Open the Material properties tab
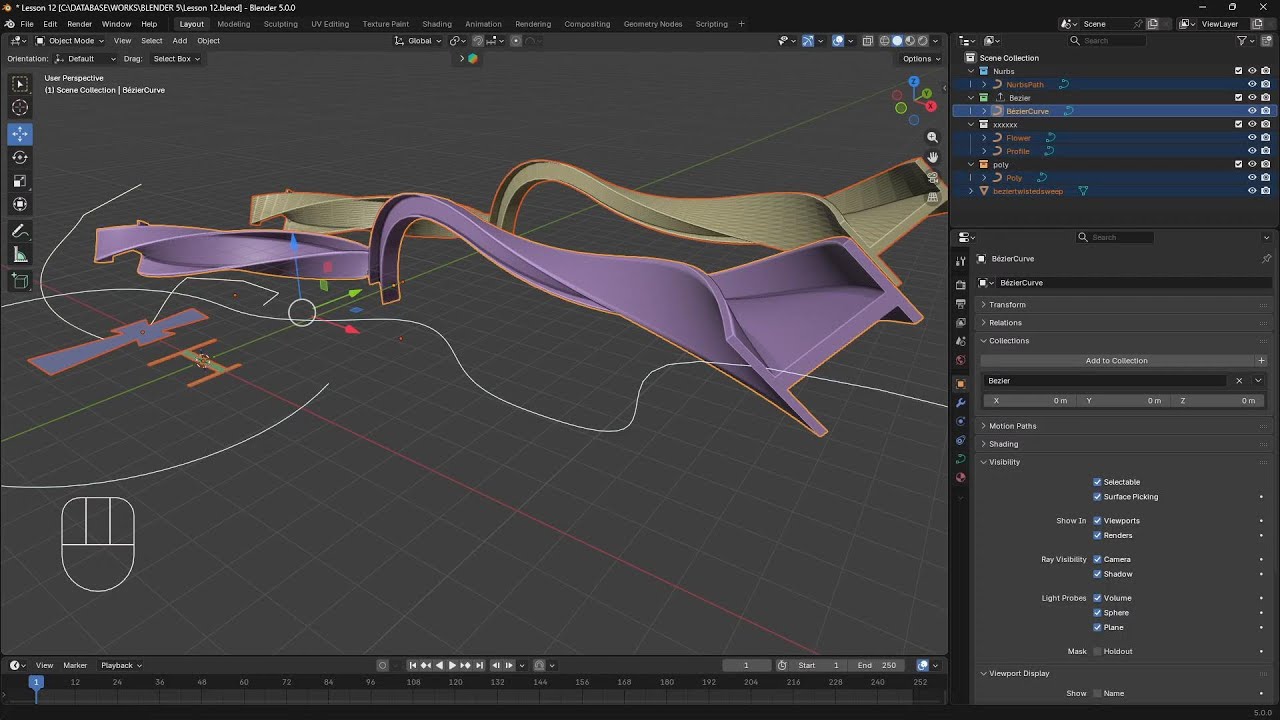 [961, 478]
